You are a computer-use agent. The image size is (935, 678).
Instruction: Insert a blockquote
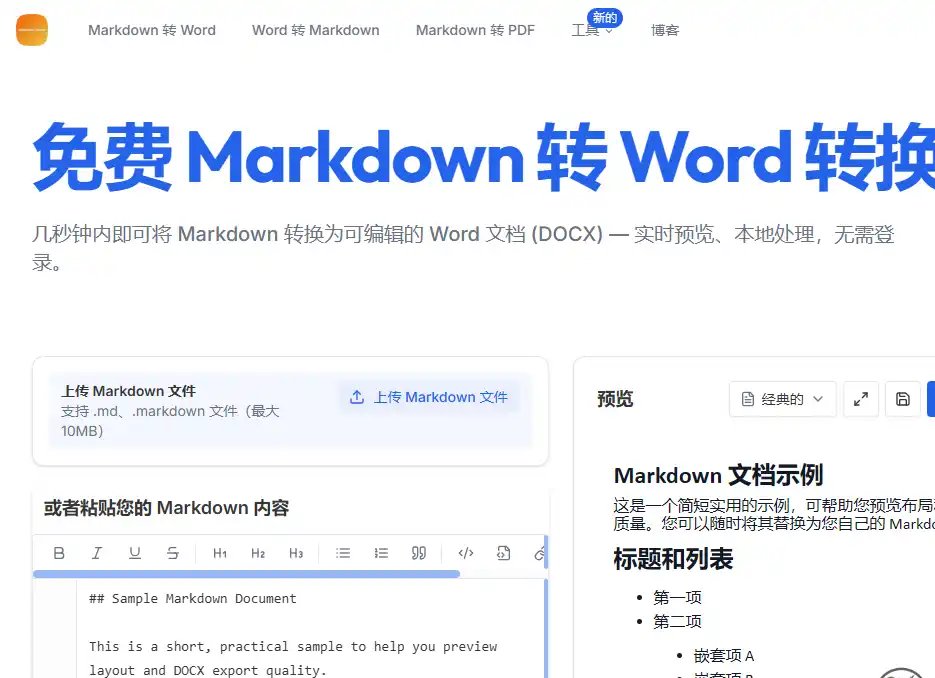(419, 553)
